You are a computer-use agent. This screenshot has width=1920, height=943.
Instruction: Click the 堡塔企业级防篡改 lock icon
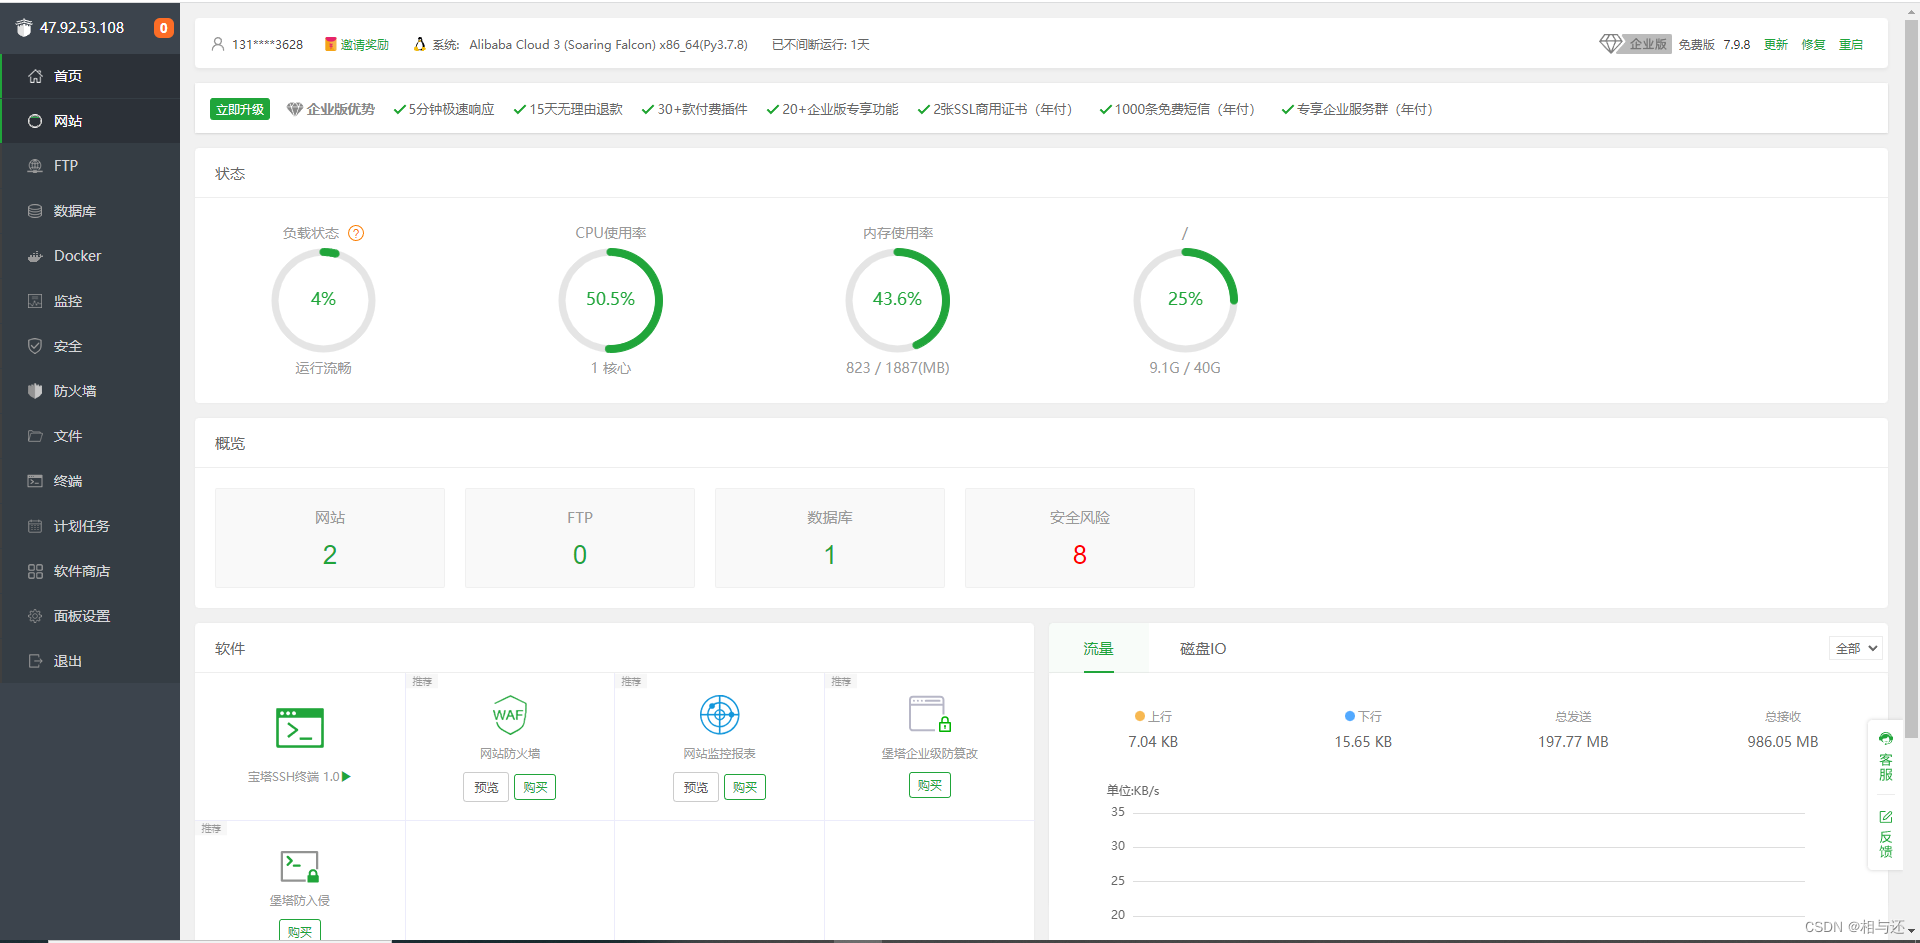click(x=930, y=715)
